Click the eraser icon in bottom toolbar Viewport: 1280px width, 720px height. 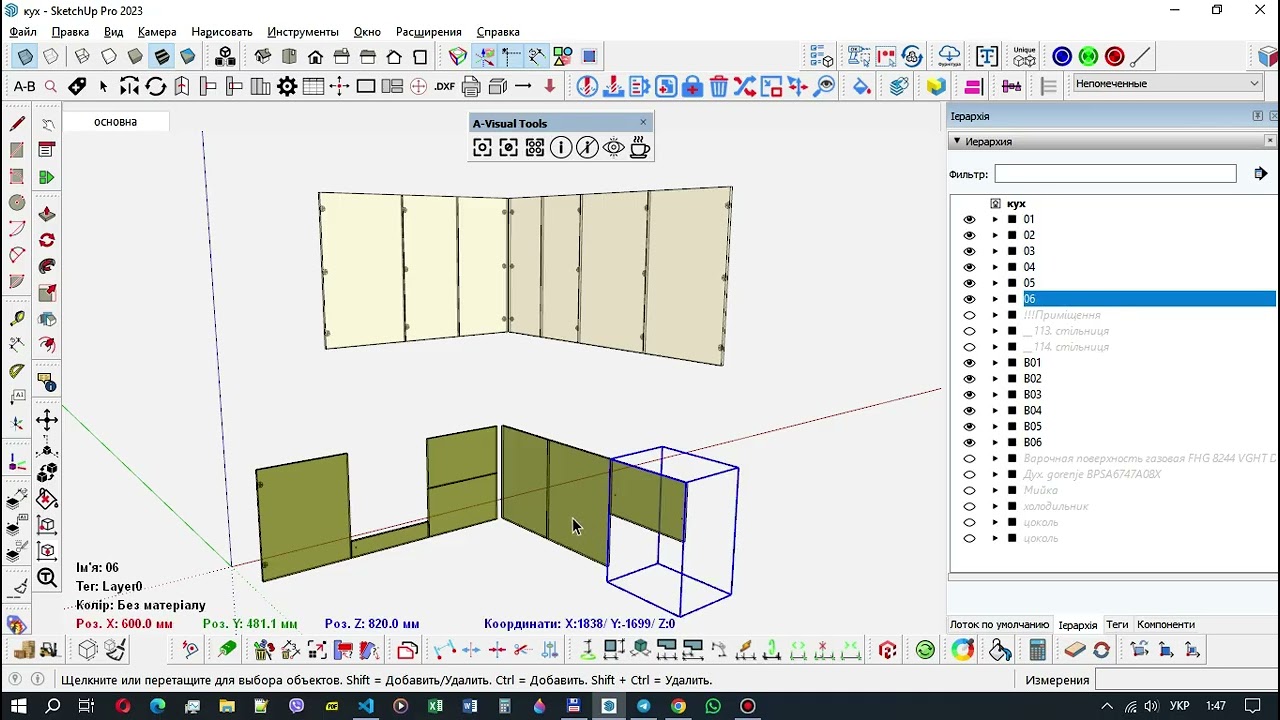tap(1075, 650)
